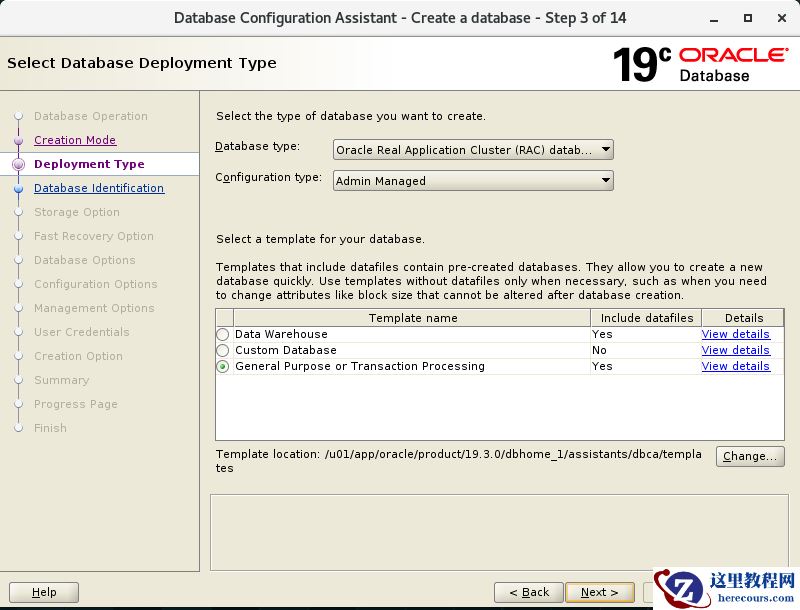Go to Creation Mode step
This screenshot has height=610, width=800.
point(75,140)
